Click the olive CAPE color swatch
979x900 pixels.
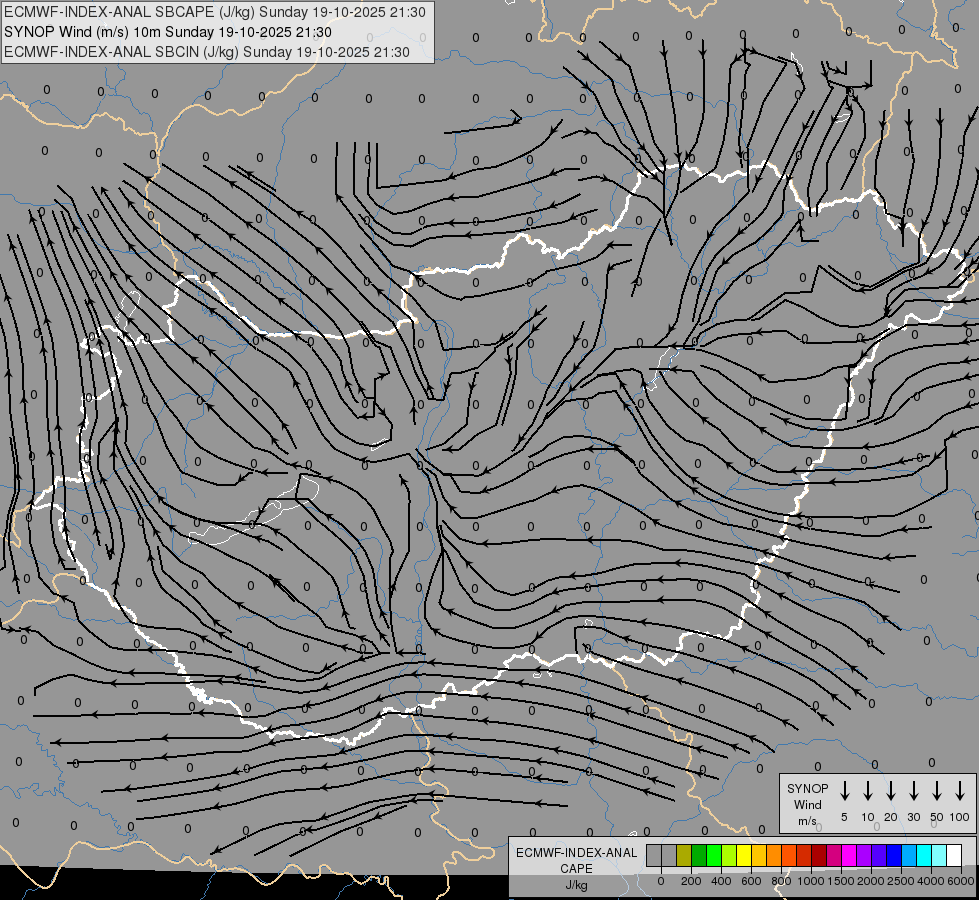684,855
